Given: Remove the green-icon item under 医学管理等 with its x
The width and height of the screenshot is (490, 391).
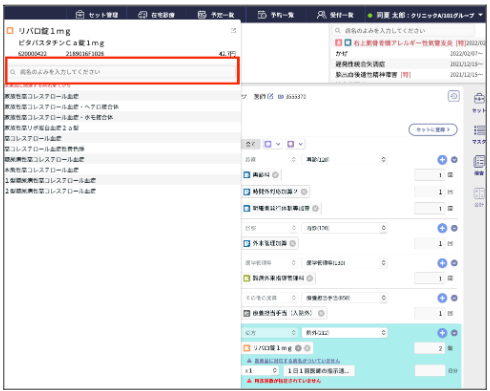Looking at the screenshot, I should [x=310, y=278].
